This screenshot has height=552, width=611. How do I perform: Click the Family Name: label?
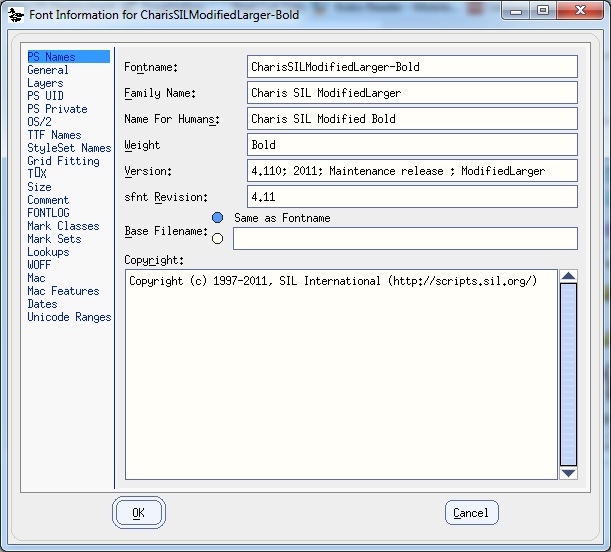click(160, 93)
